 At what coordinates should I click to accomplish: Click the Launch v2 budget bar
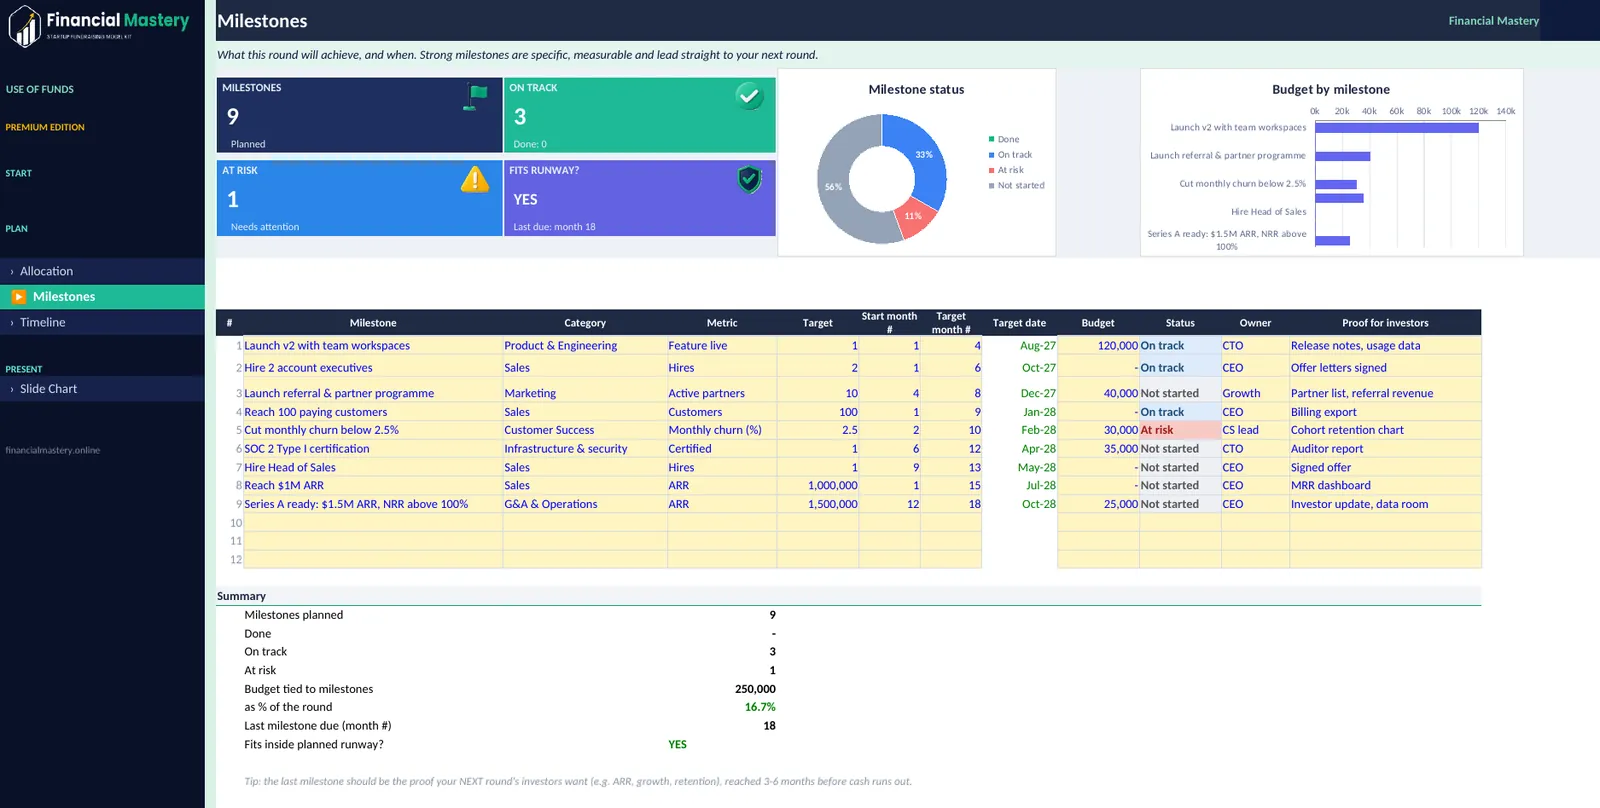1396,128
